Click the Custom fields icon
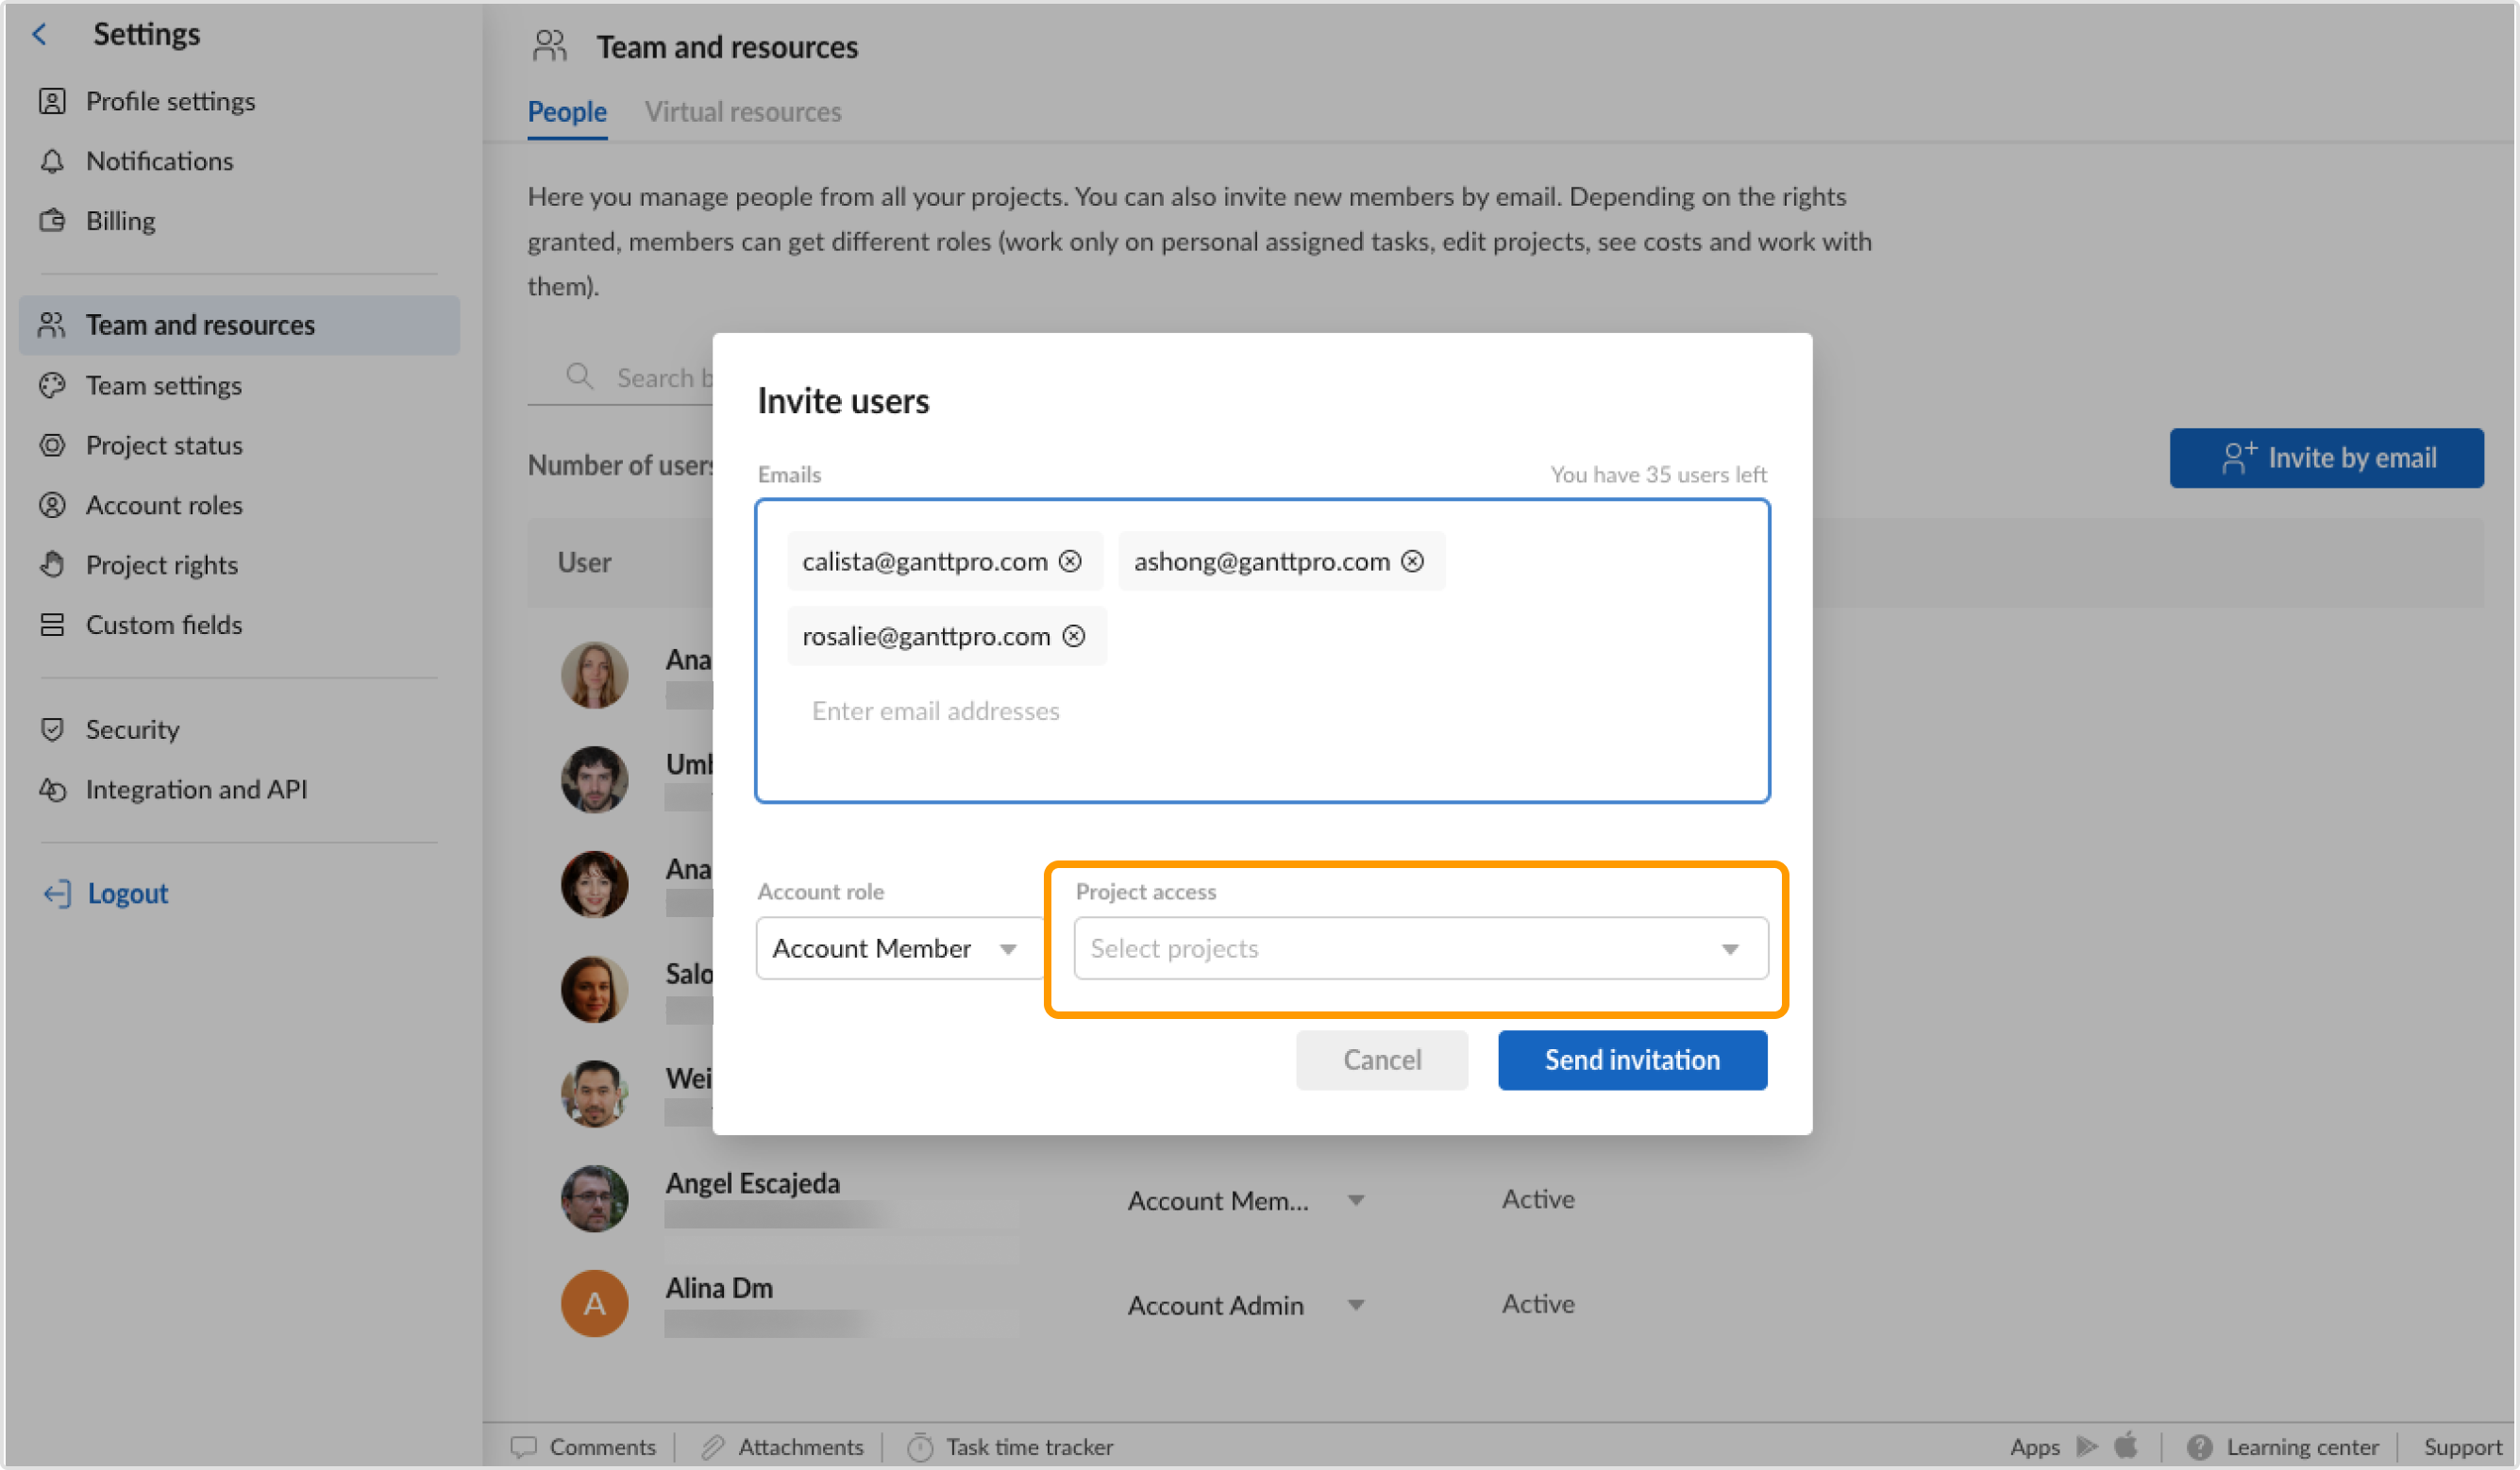The image size is (2520, 1470). tap(53, 625)
